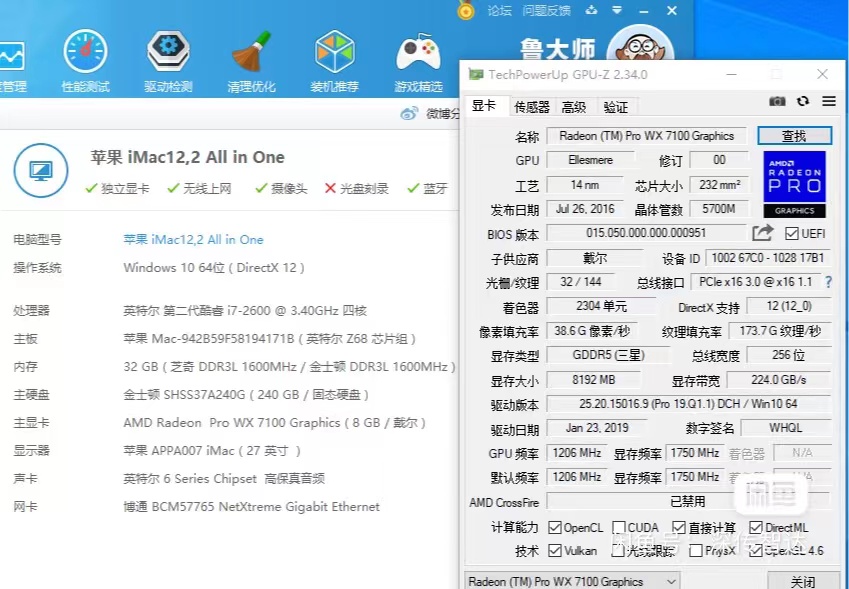849x589 pixels.
Task: Click the 独立显卡 feature label
Action: point(125,188)
